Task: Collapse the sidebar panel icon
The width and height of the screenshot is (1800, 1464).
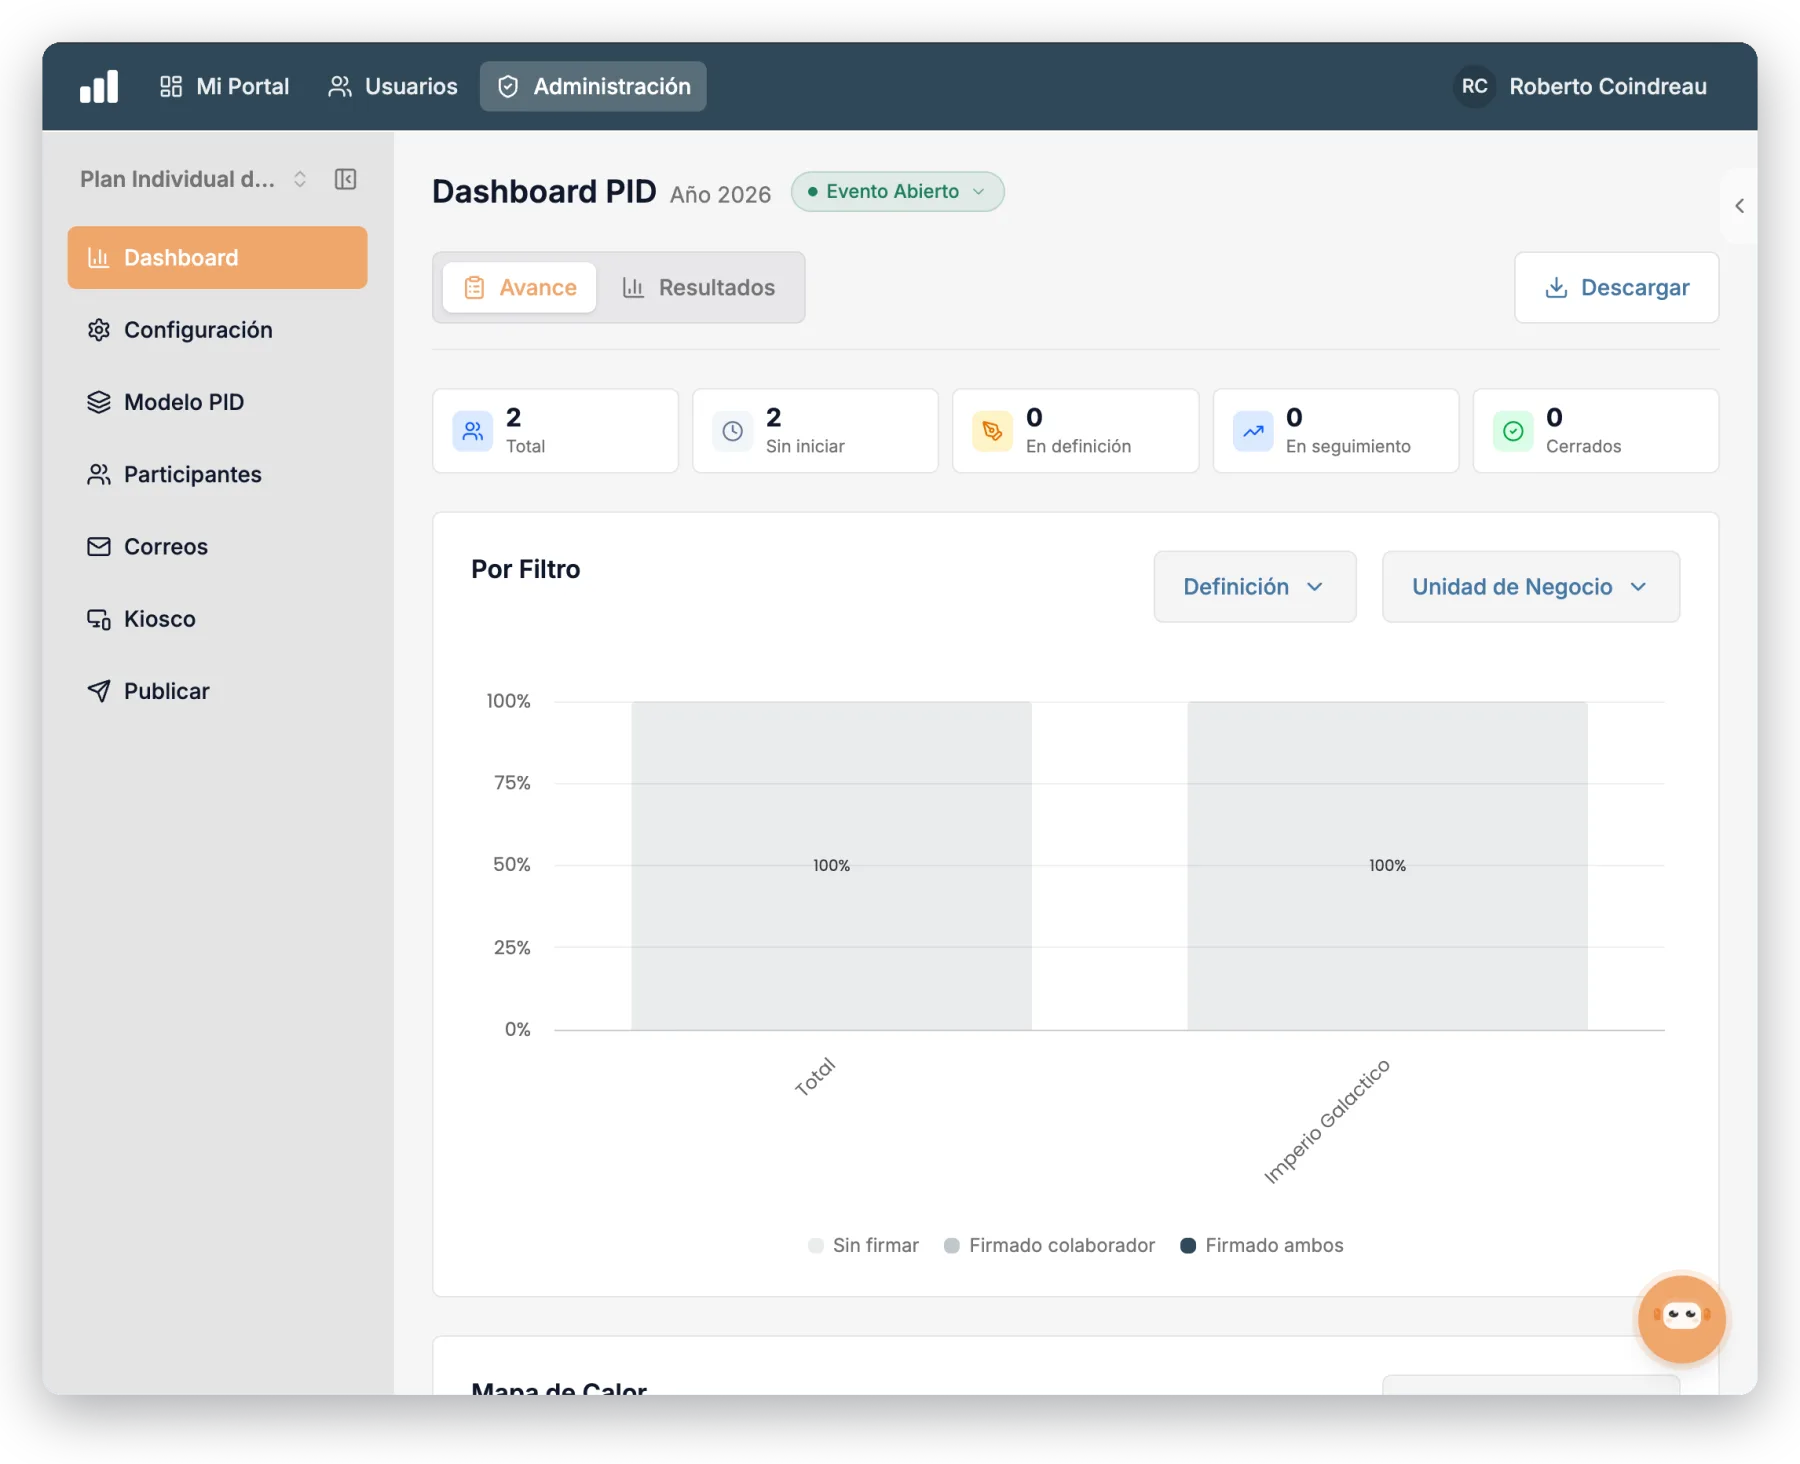Action: 345,179
